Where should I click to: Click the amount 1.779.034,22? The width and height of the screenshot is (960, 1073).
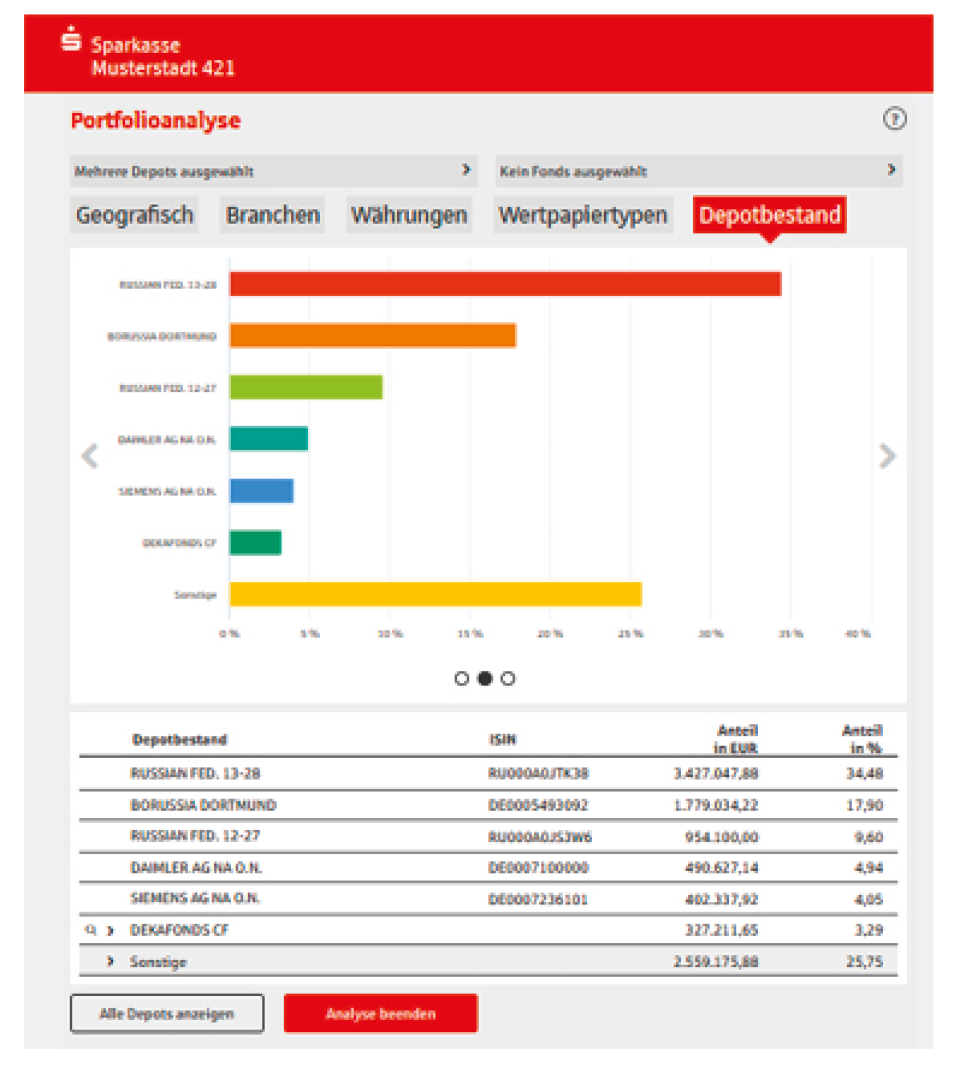point(716,805)
